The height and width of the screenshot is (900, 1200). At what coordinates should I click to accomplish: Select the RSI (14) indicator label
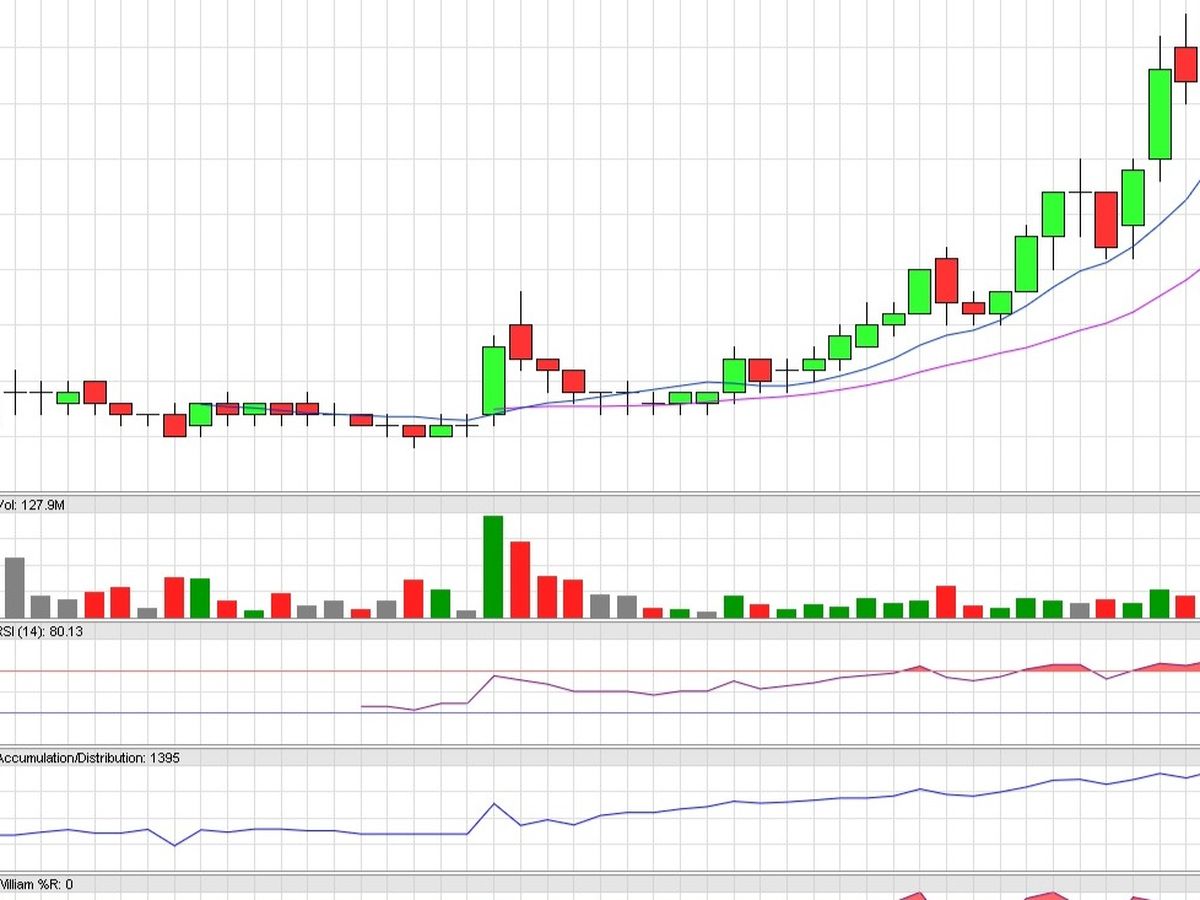[40, 631]
